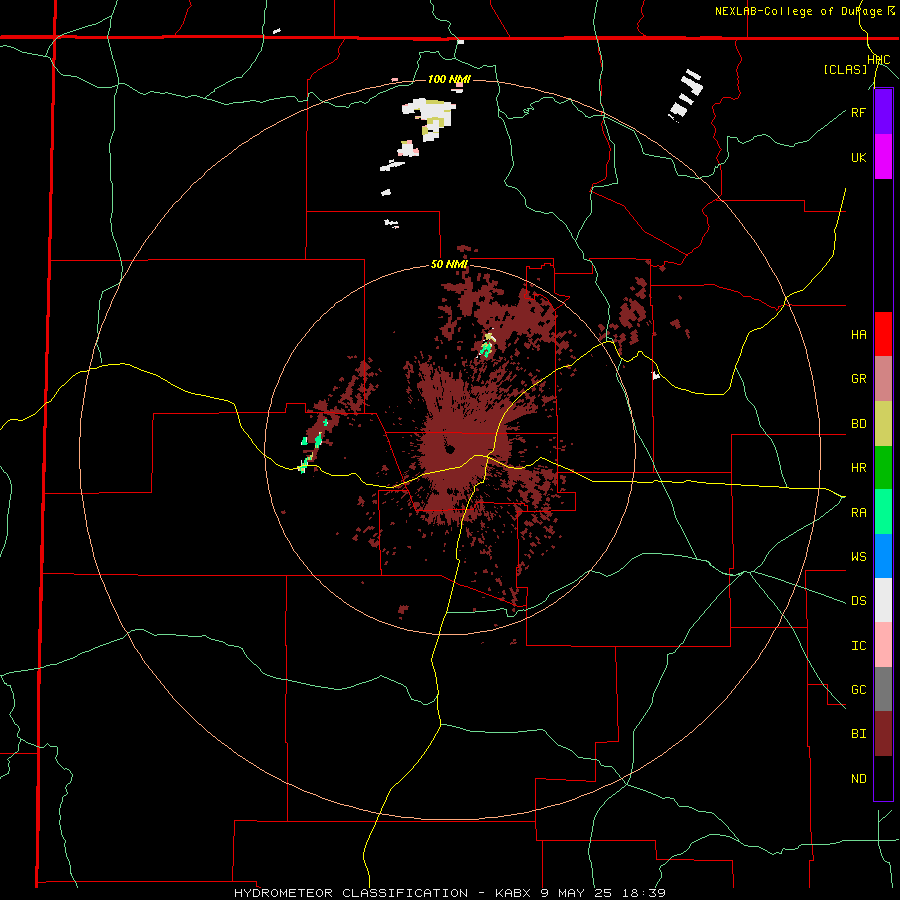Screen dimensions: 900x900
Task: Pick the HR green legend swatch
Action: (x=883, y=468)
